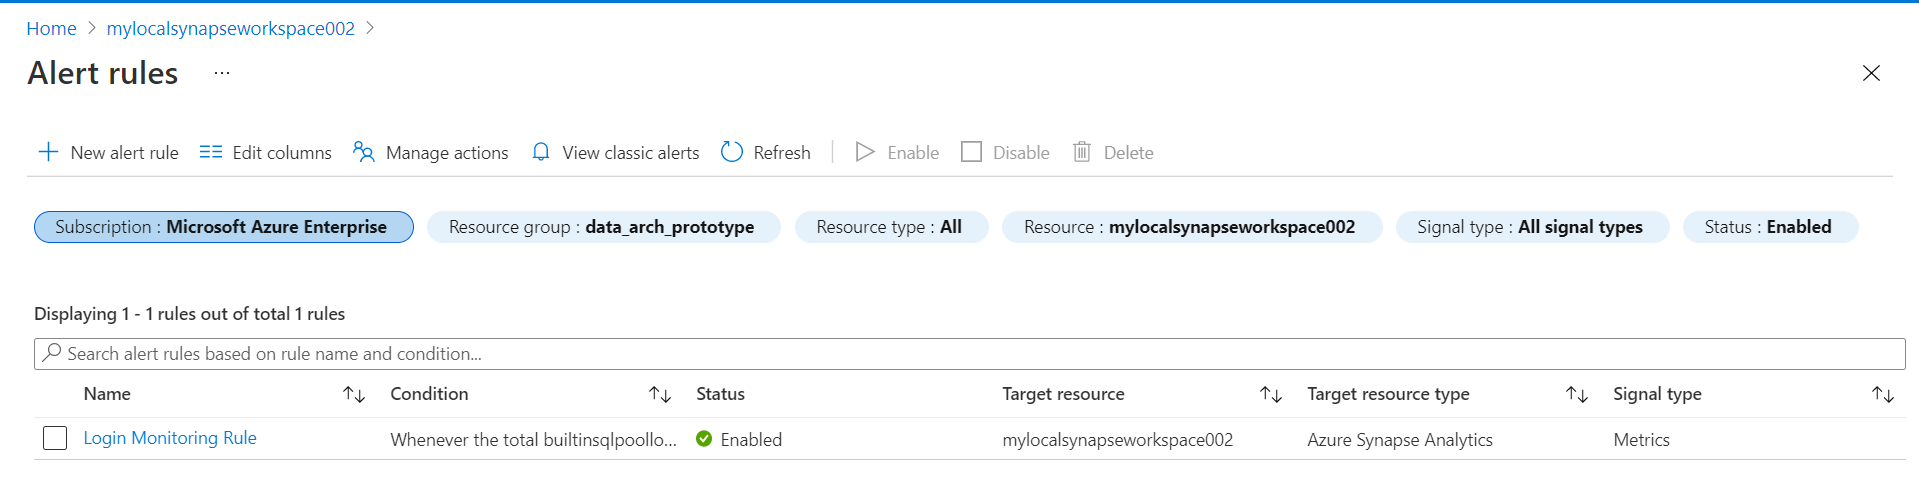Click the Disable square icon
1919x501 pixels.
(x=971, y=152)
